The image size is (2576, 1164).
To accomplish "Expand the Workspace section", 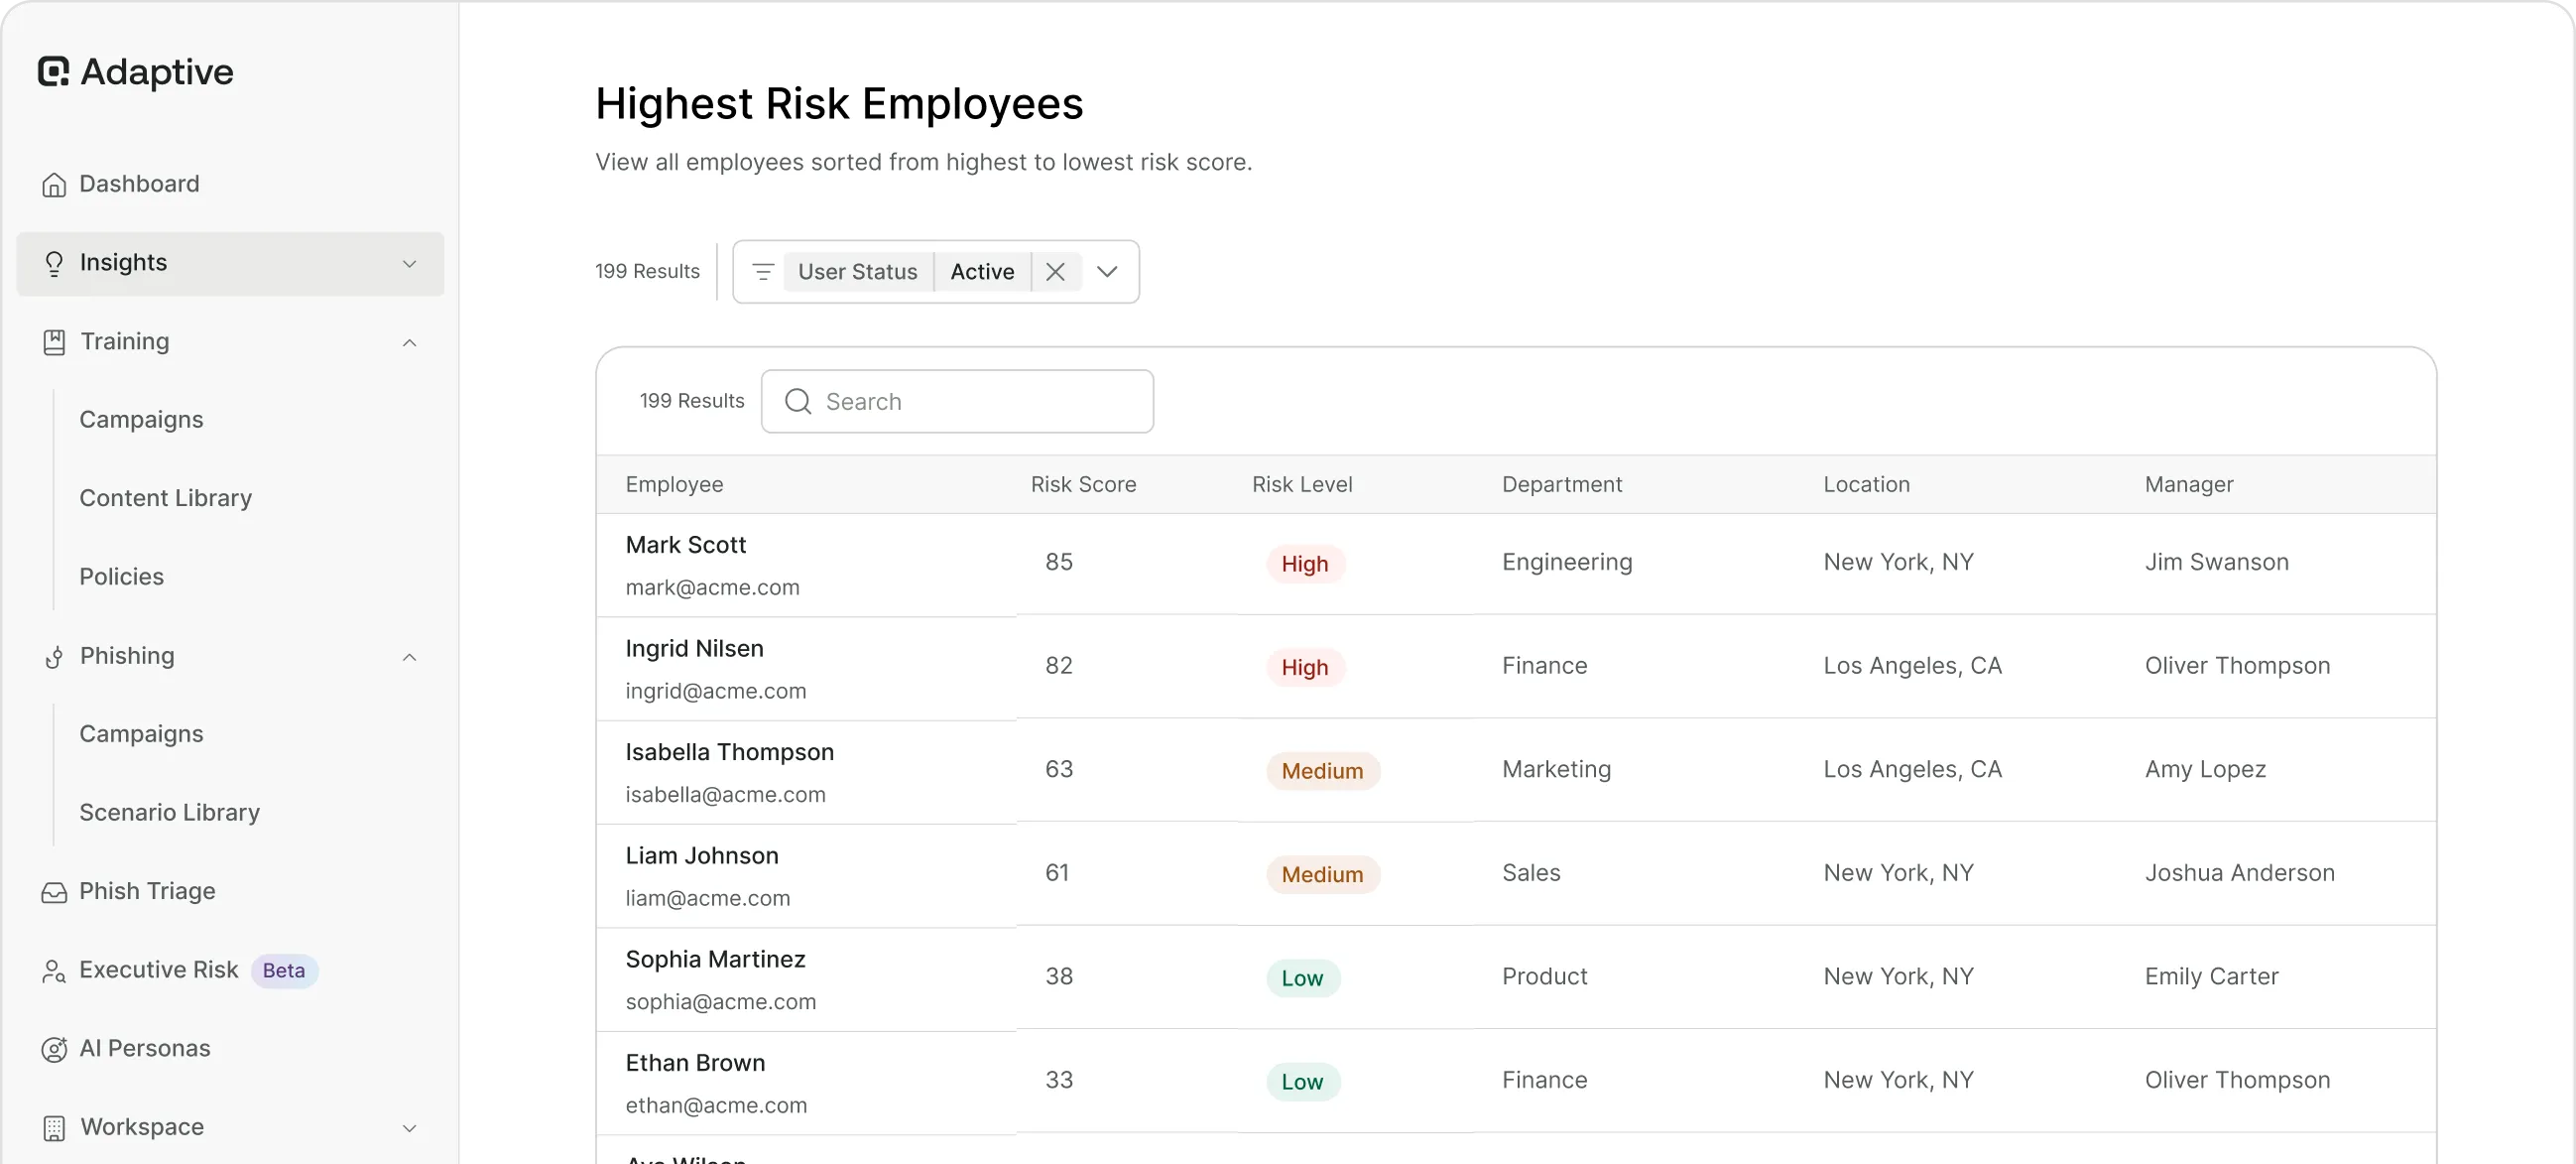I will [x=409, y=1128].
